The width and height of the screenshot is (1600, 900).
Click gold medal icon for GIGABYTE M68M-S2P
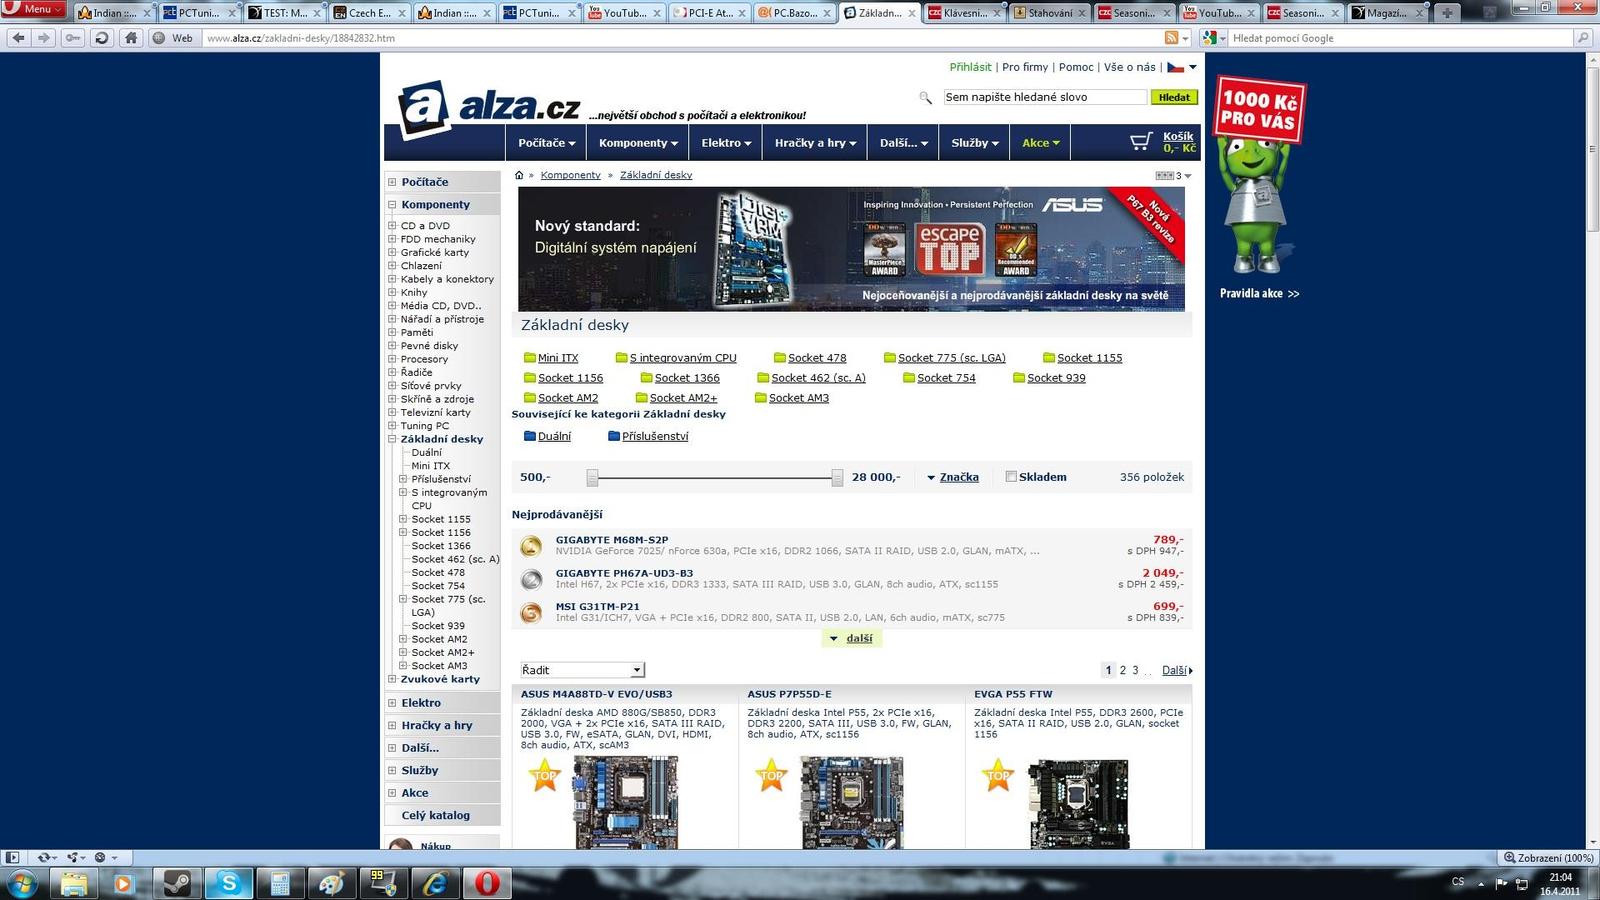(531, 546)
